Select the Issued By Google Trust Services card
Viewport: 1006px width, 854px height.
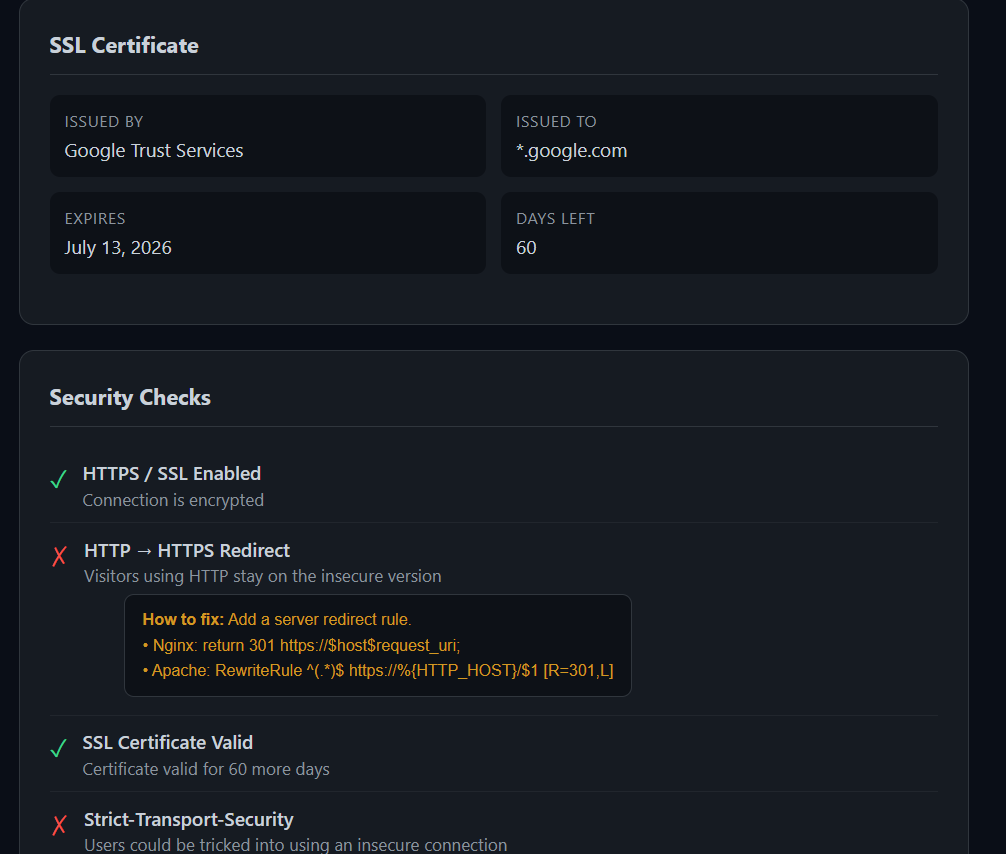(x=268, y=136)
